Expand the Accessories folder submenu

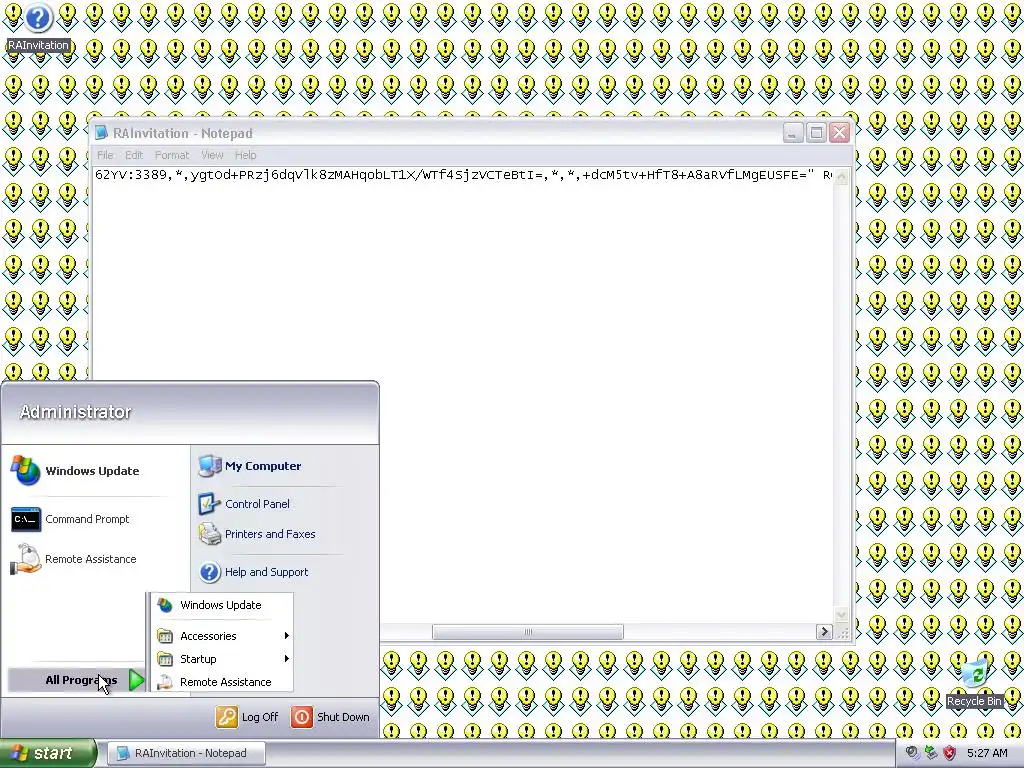click(222, 635)
